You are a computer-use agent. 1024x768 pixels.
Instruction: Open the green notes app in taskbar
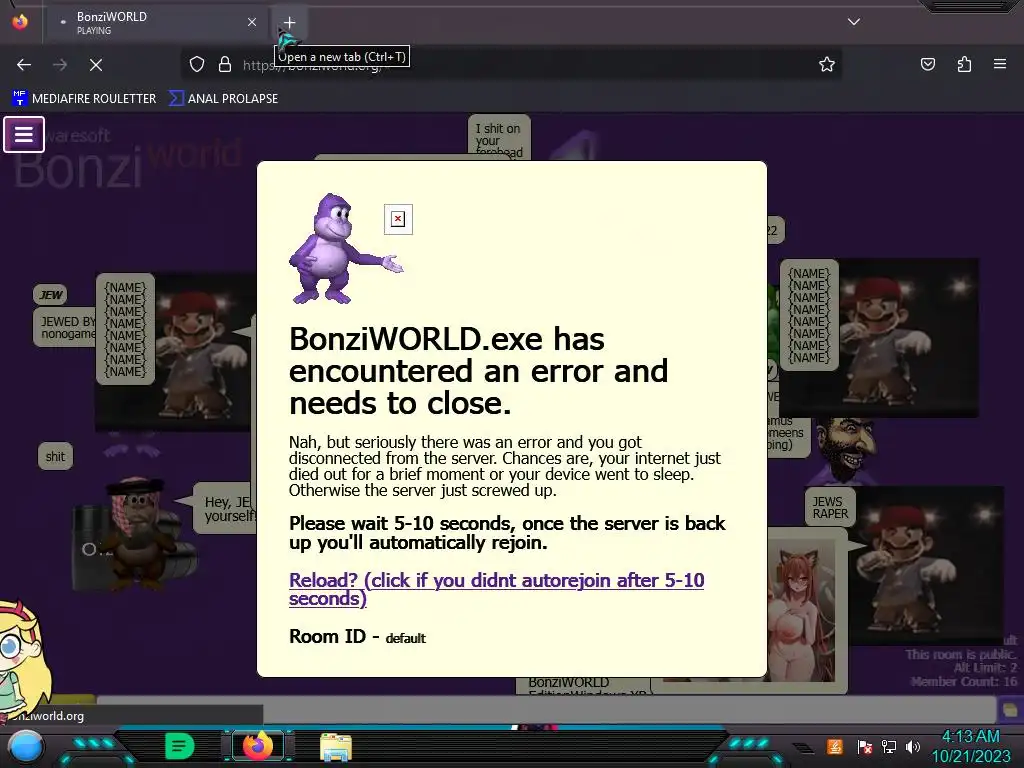tap(180, 746)
